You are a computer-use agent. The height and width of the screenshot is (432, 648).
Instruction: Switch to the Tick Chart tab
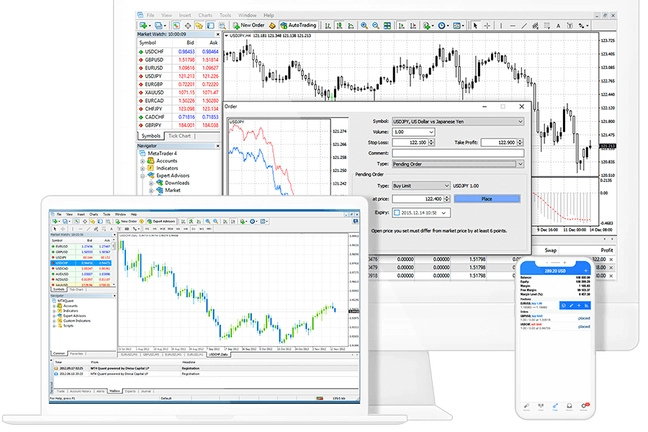click(x=181, y=135)
